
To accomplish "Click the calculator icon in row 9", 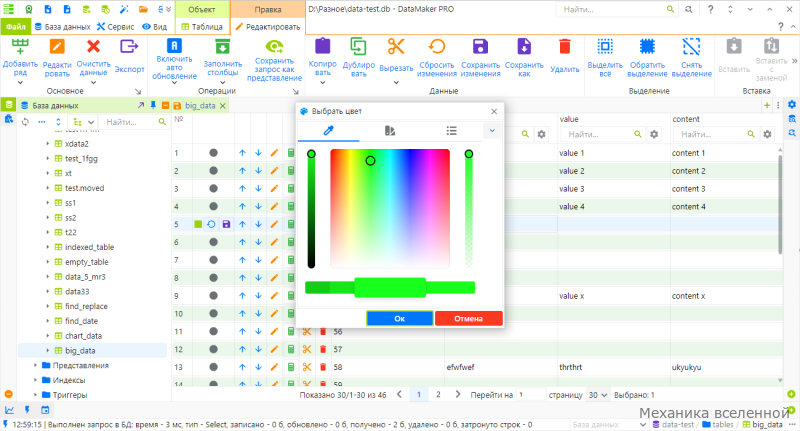I will tap(291, 296).
